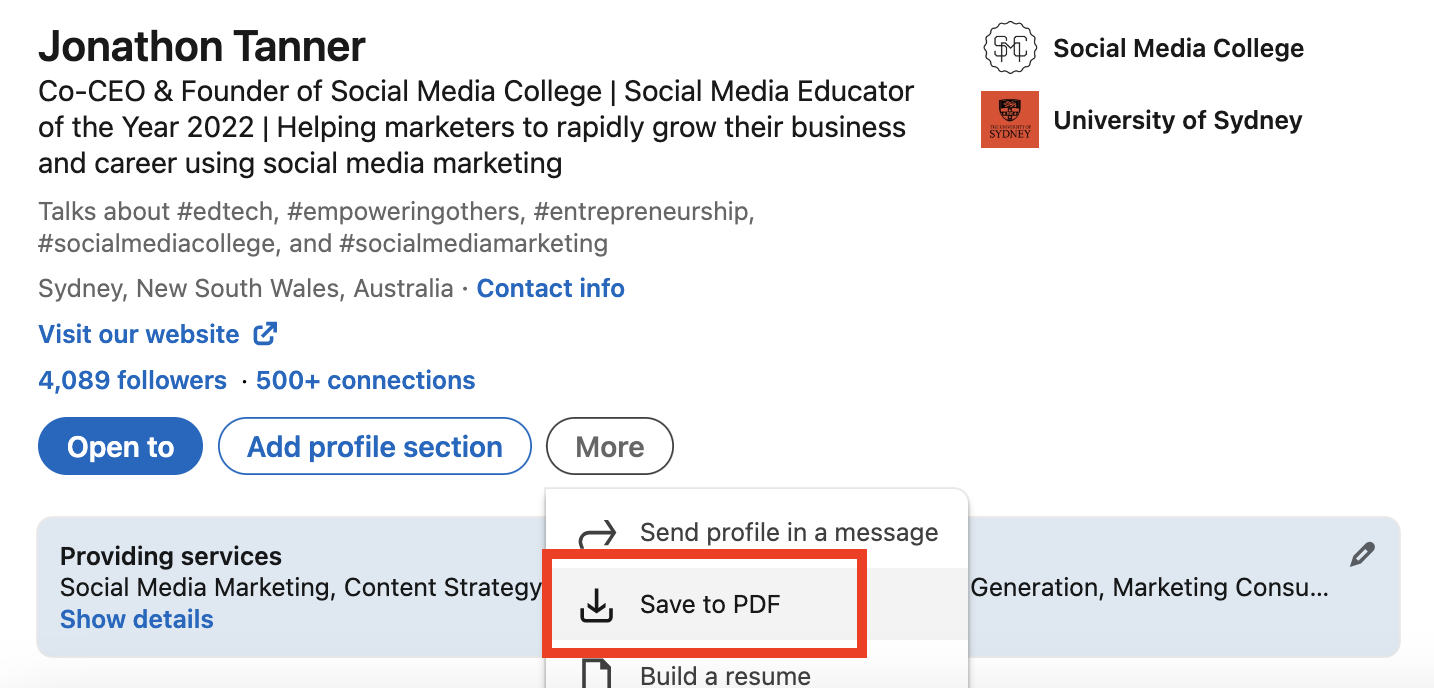Click the Save to PDF download icon
The width and height of the screenshot is (1434, 688).
[597, 604]
